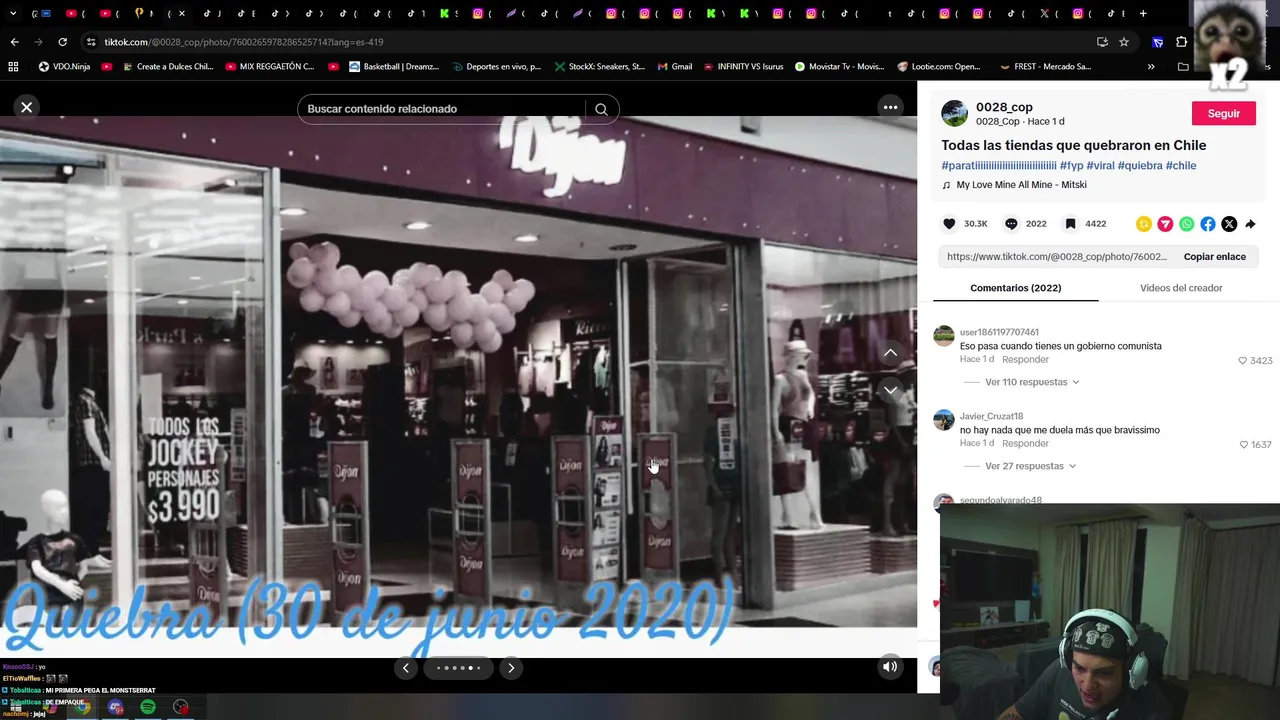
Task: Reply to the bravissimo comment
Action: [x=1025, y=443]
